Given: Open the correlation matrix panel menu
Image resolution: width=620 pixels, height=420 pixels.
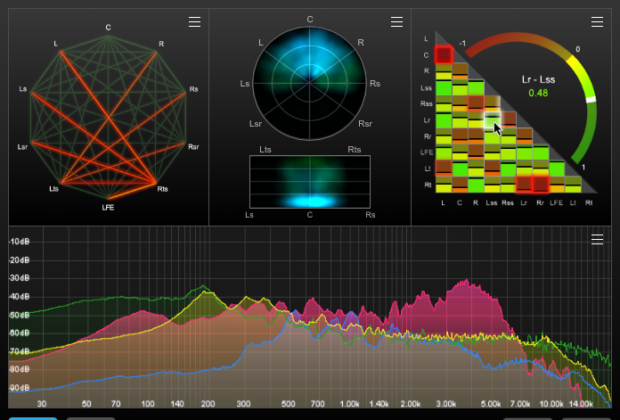Looking at the screenshot, I should (597, 22).
